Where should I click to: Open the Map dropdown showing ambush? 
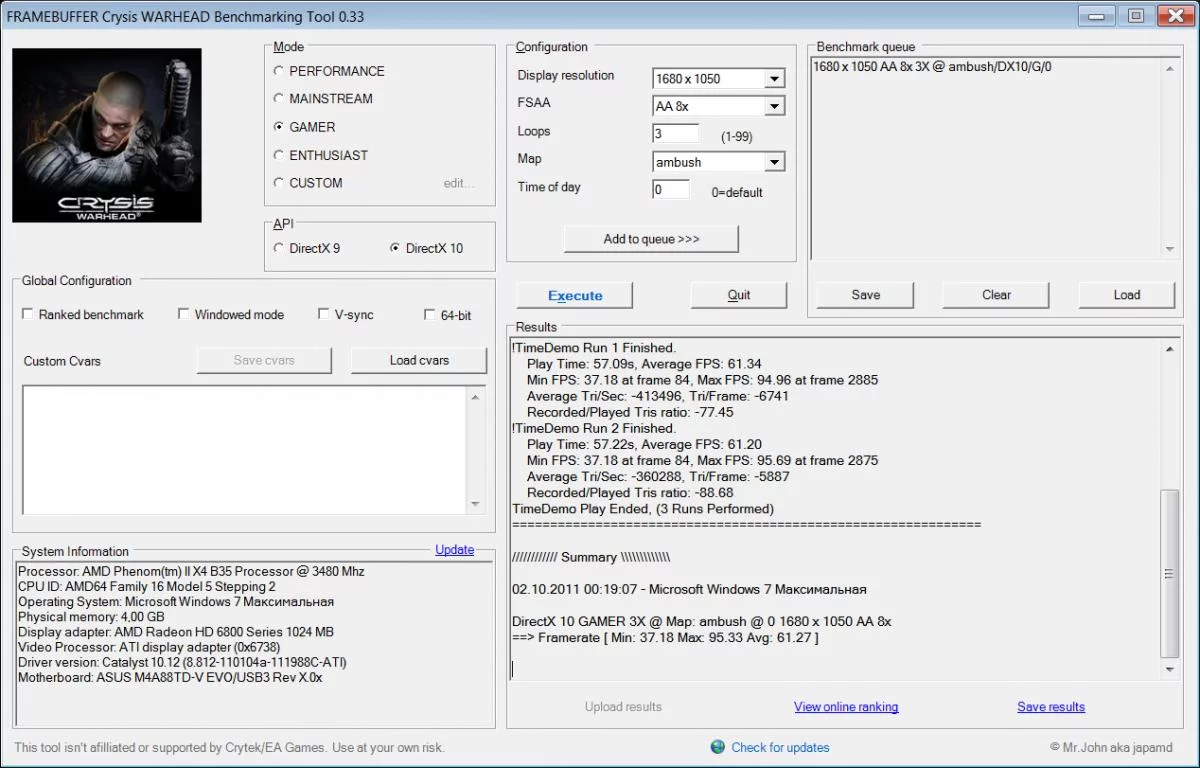click(774, 162)
